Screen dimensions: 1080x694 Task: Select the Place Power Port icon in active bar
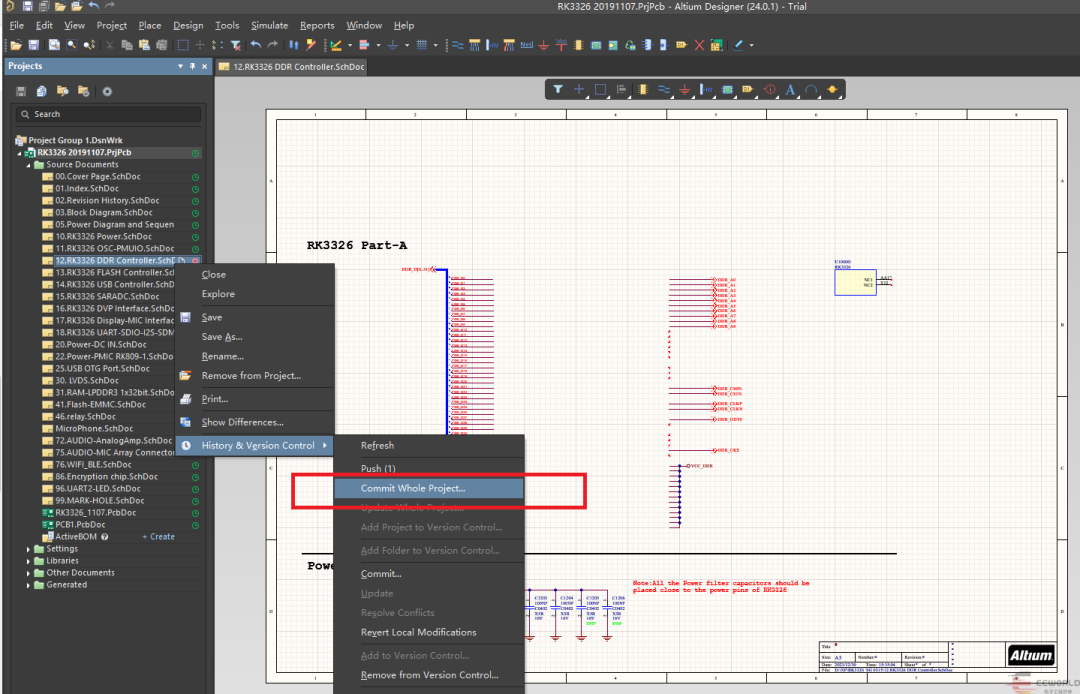click(x=684, y=90)
